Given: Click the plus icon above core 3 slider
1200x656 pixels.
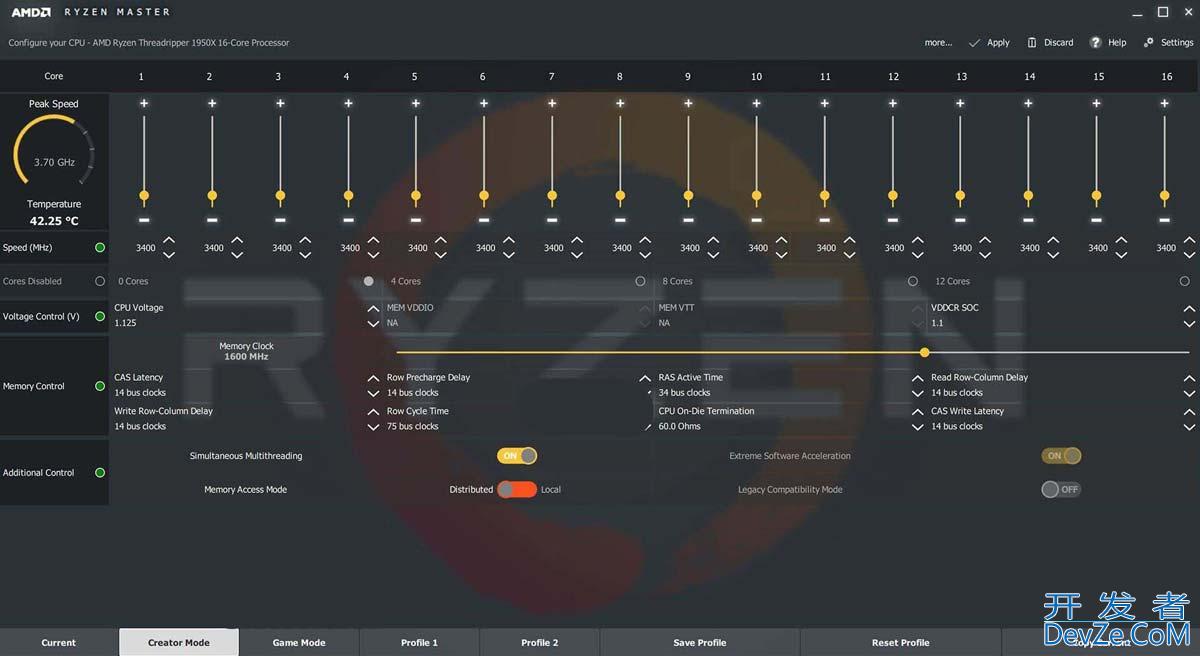Looking at the screenshot, I should 280,103.
